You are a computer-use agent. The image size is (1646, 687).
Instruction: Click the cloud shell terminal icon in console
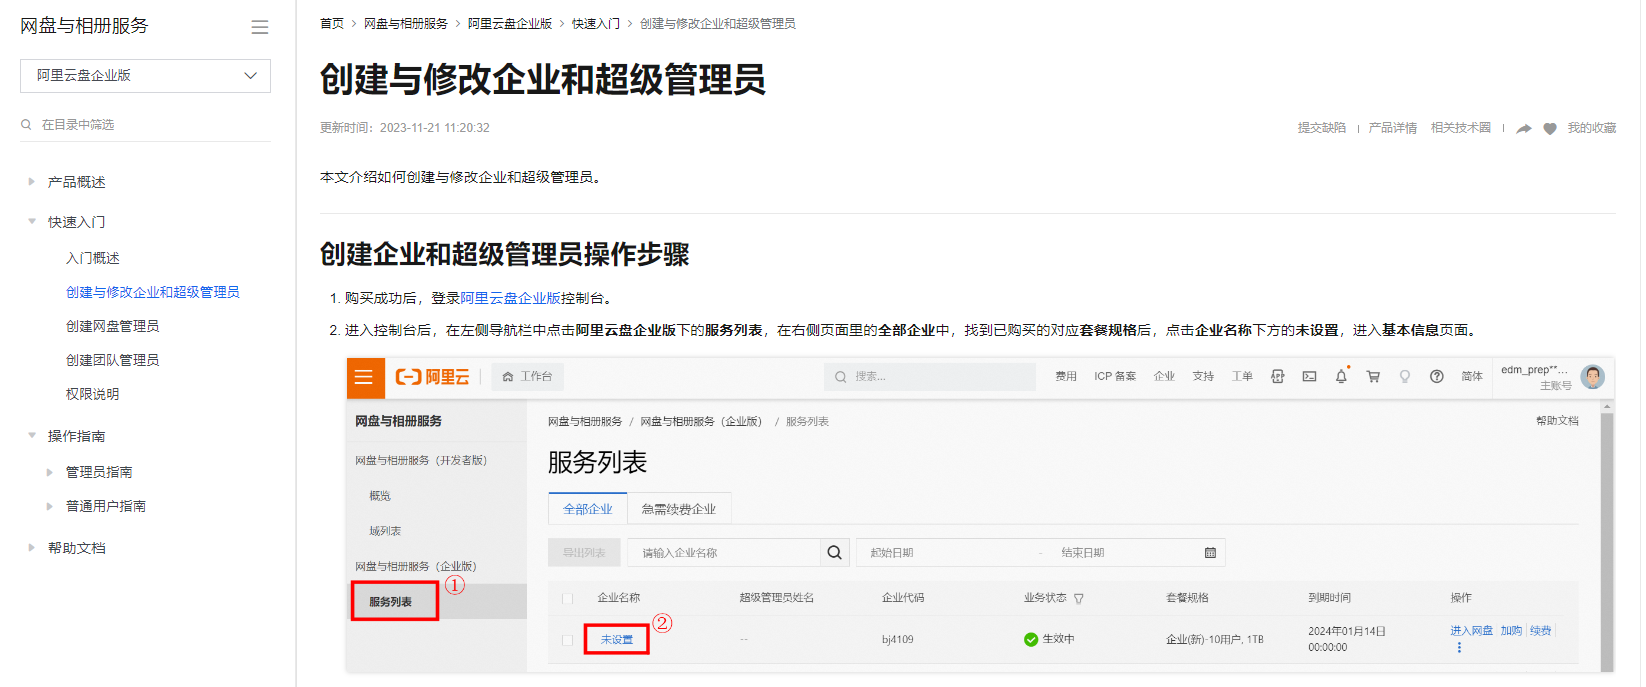[x=1309, y=377]
